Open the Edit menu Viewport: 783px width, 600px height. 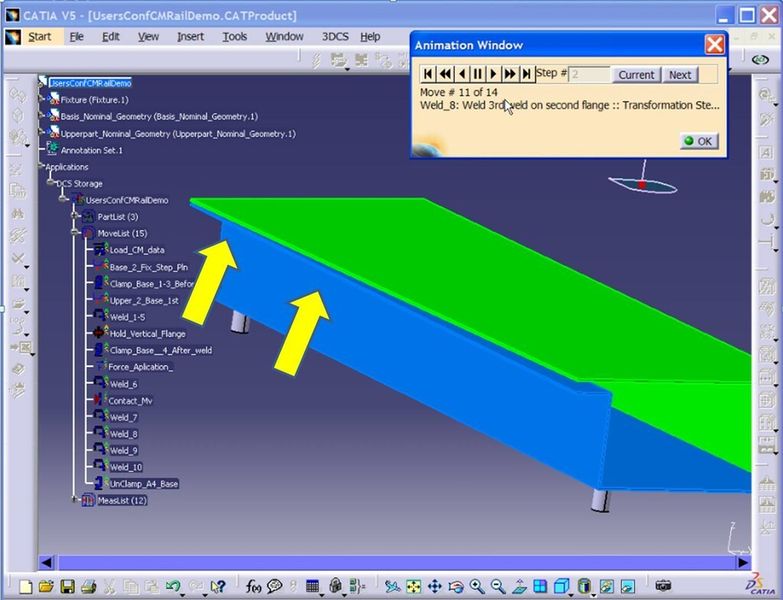tap(110, 36)
